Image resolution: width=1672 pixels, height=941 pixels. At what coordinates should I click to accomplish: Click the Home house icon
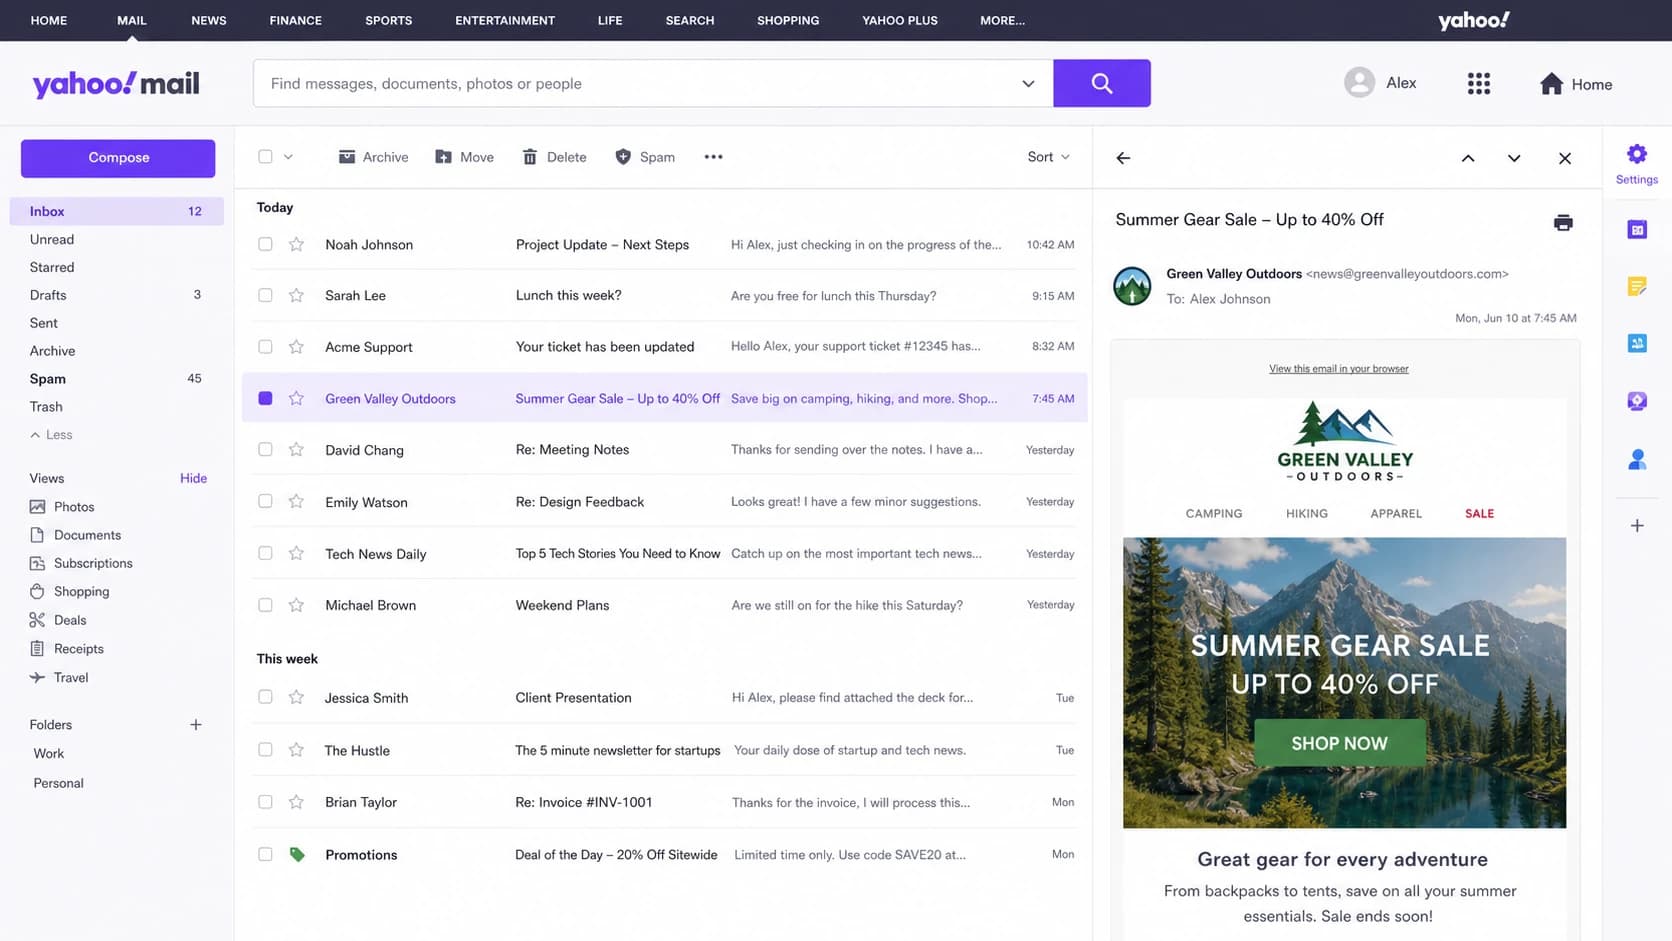click(1551, 84)
